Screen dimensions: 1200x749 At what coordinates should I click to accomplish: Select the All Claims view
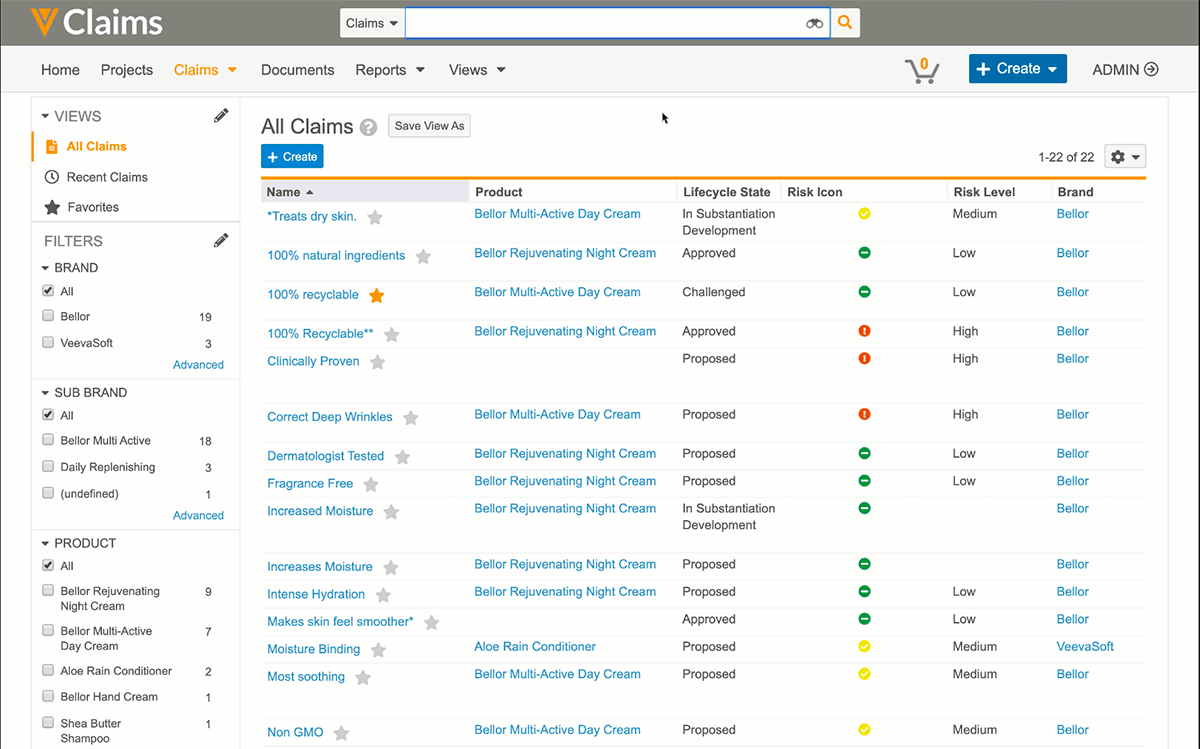97,146
